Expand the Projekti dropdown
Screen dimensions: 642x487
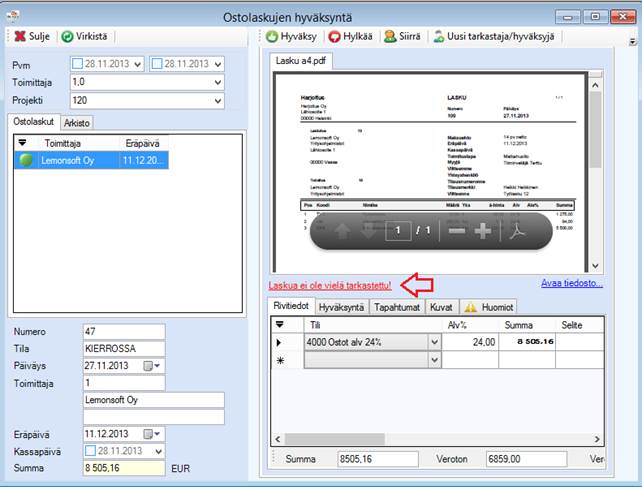[x=217, y=102]
